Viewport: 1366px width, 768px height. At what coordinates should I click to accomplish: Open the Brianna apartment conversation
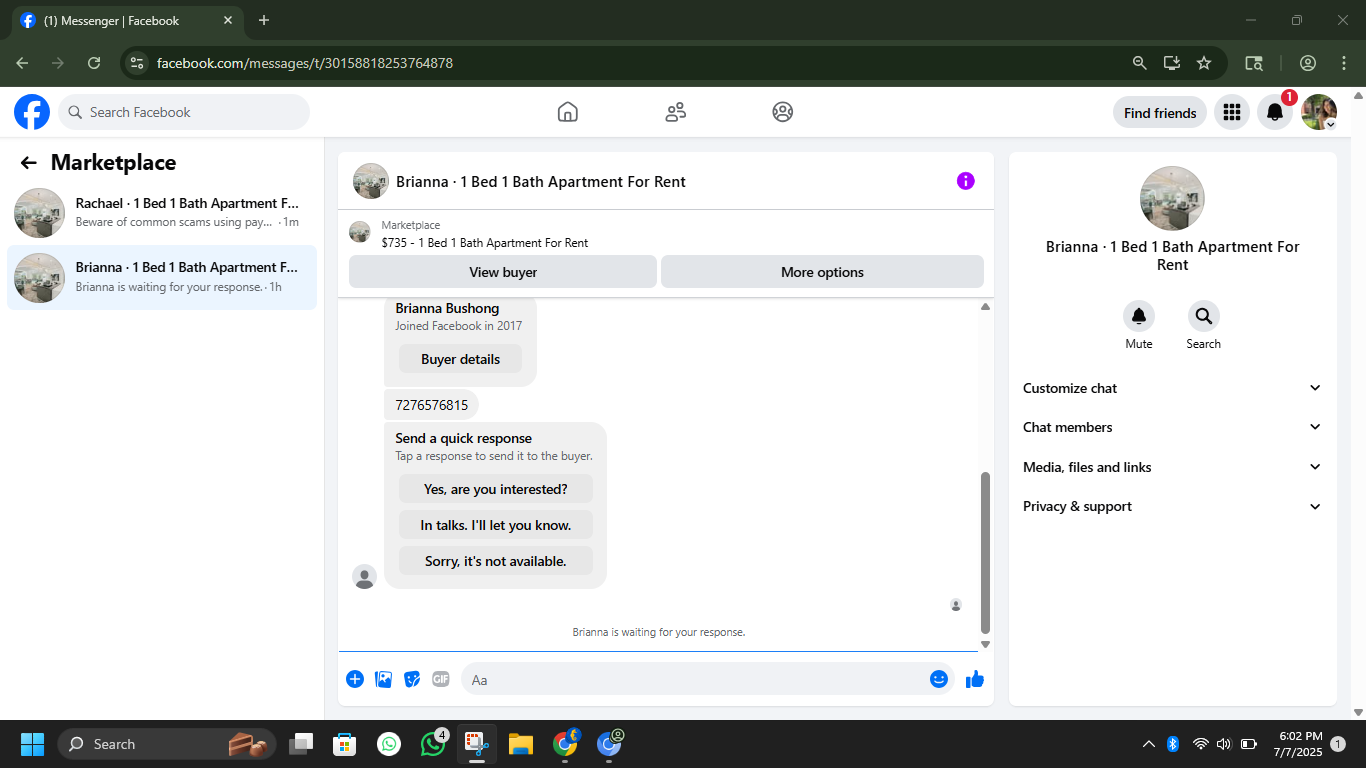[162, 277]
